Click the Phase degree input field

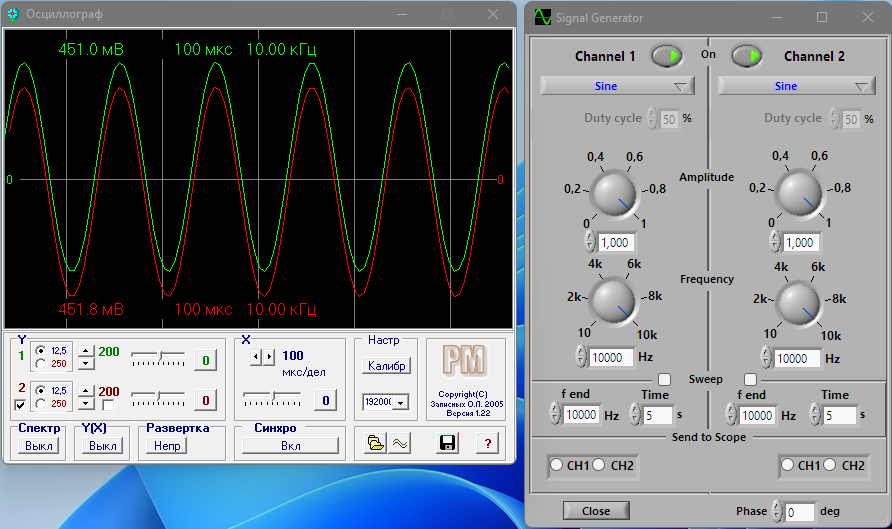799,512
